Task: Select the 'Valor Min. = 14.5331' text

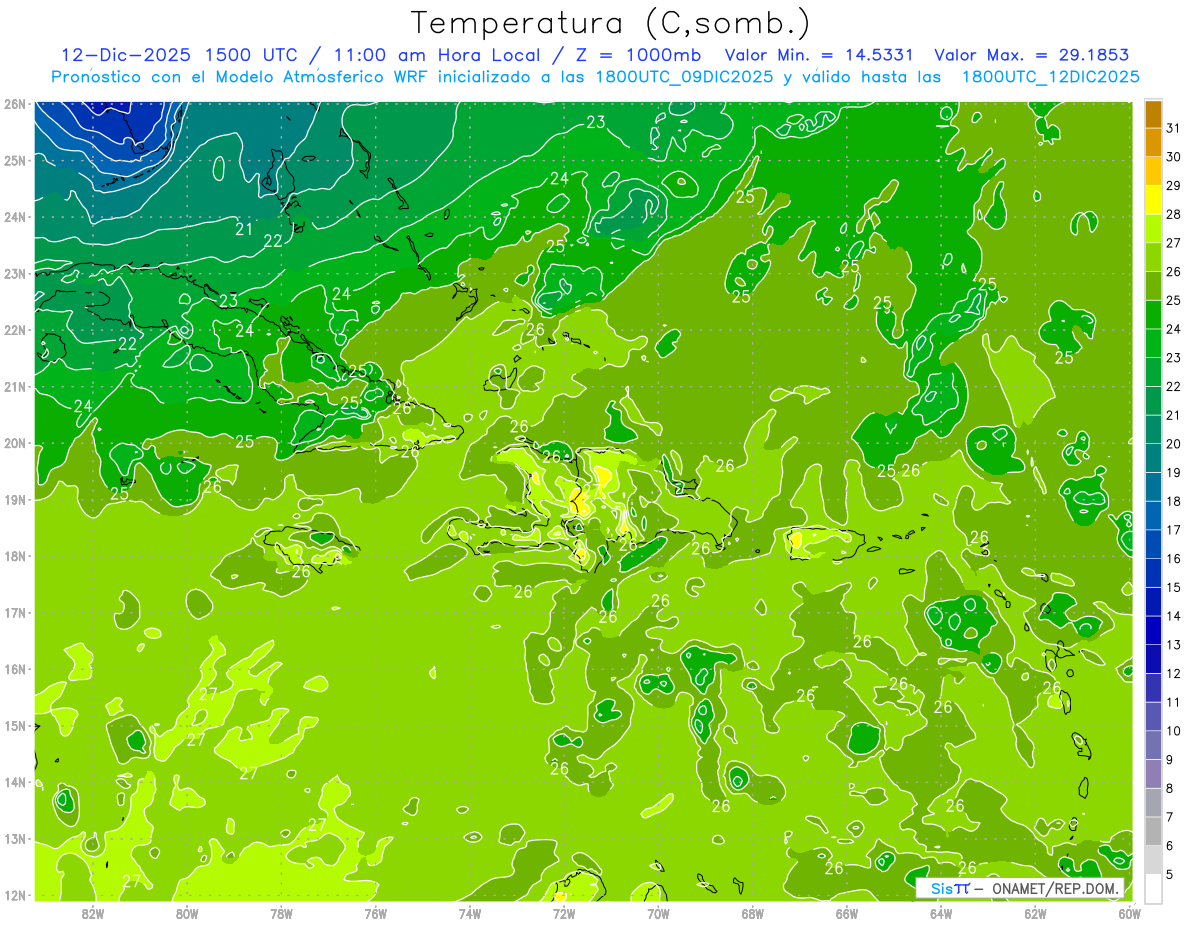Action: click(820, 55)
